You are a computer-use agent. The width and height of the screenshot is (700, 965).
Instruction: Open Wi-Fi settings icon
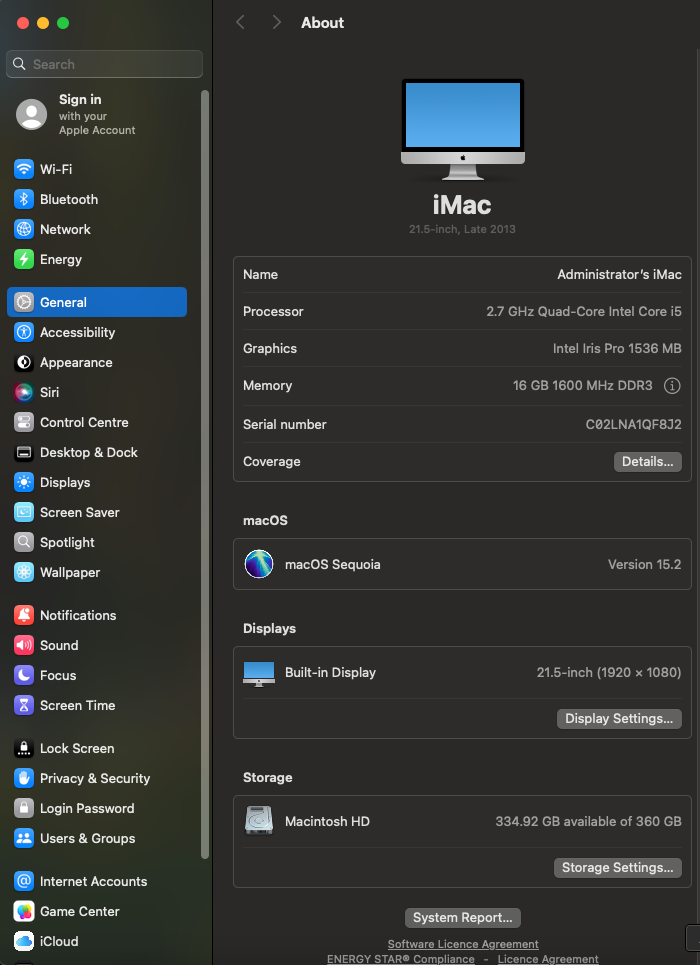coord(24,169)
